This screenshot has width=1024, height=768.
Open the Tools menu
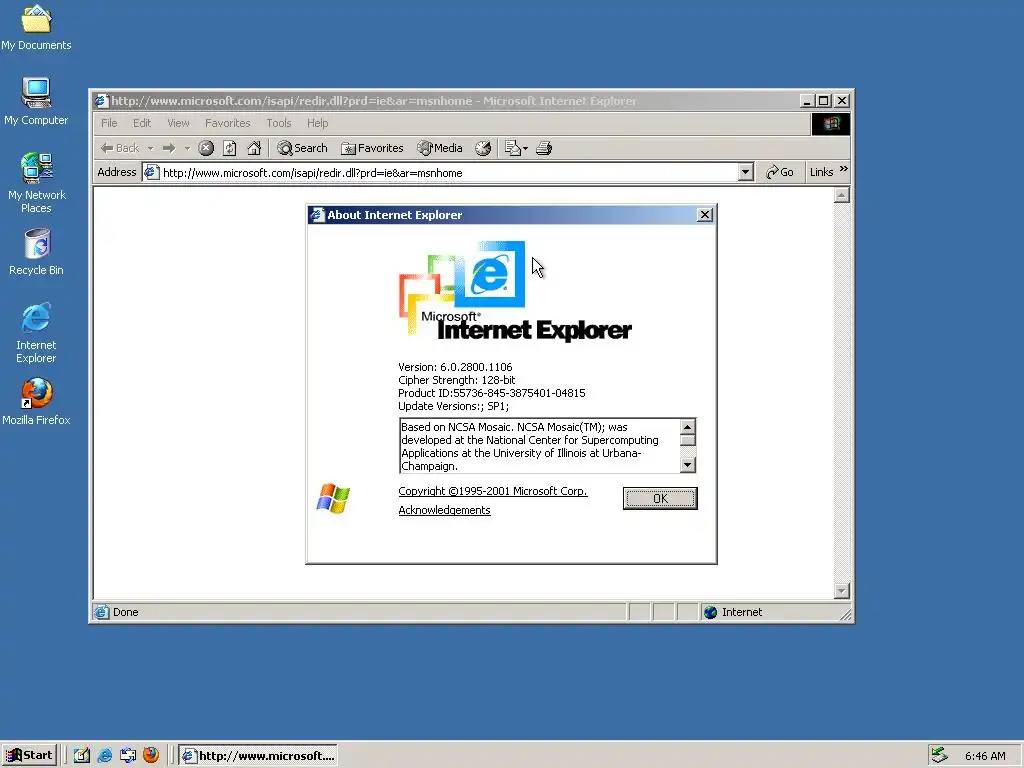pos(278,123)
